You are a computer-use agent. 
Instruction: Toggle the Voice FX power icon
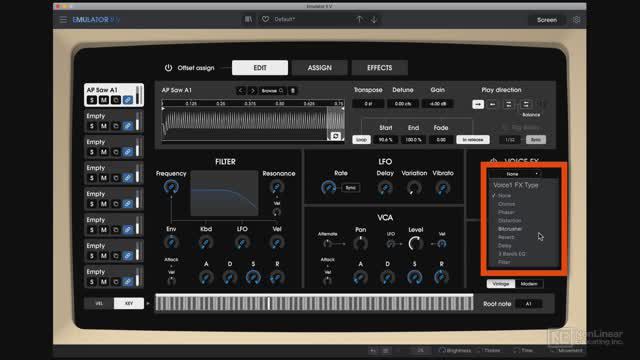click(493, 161)
